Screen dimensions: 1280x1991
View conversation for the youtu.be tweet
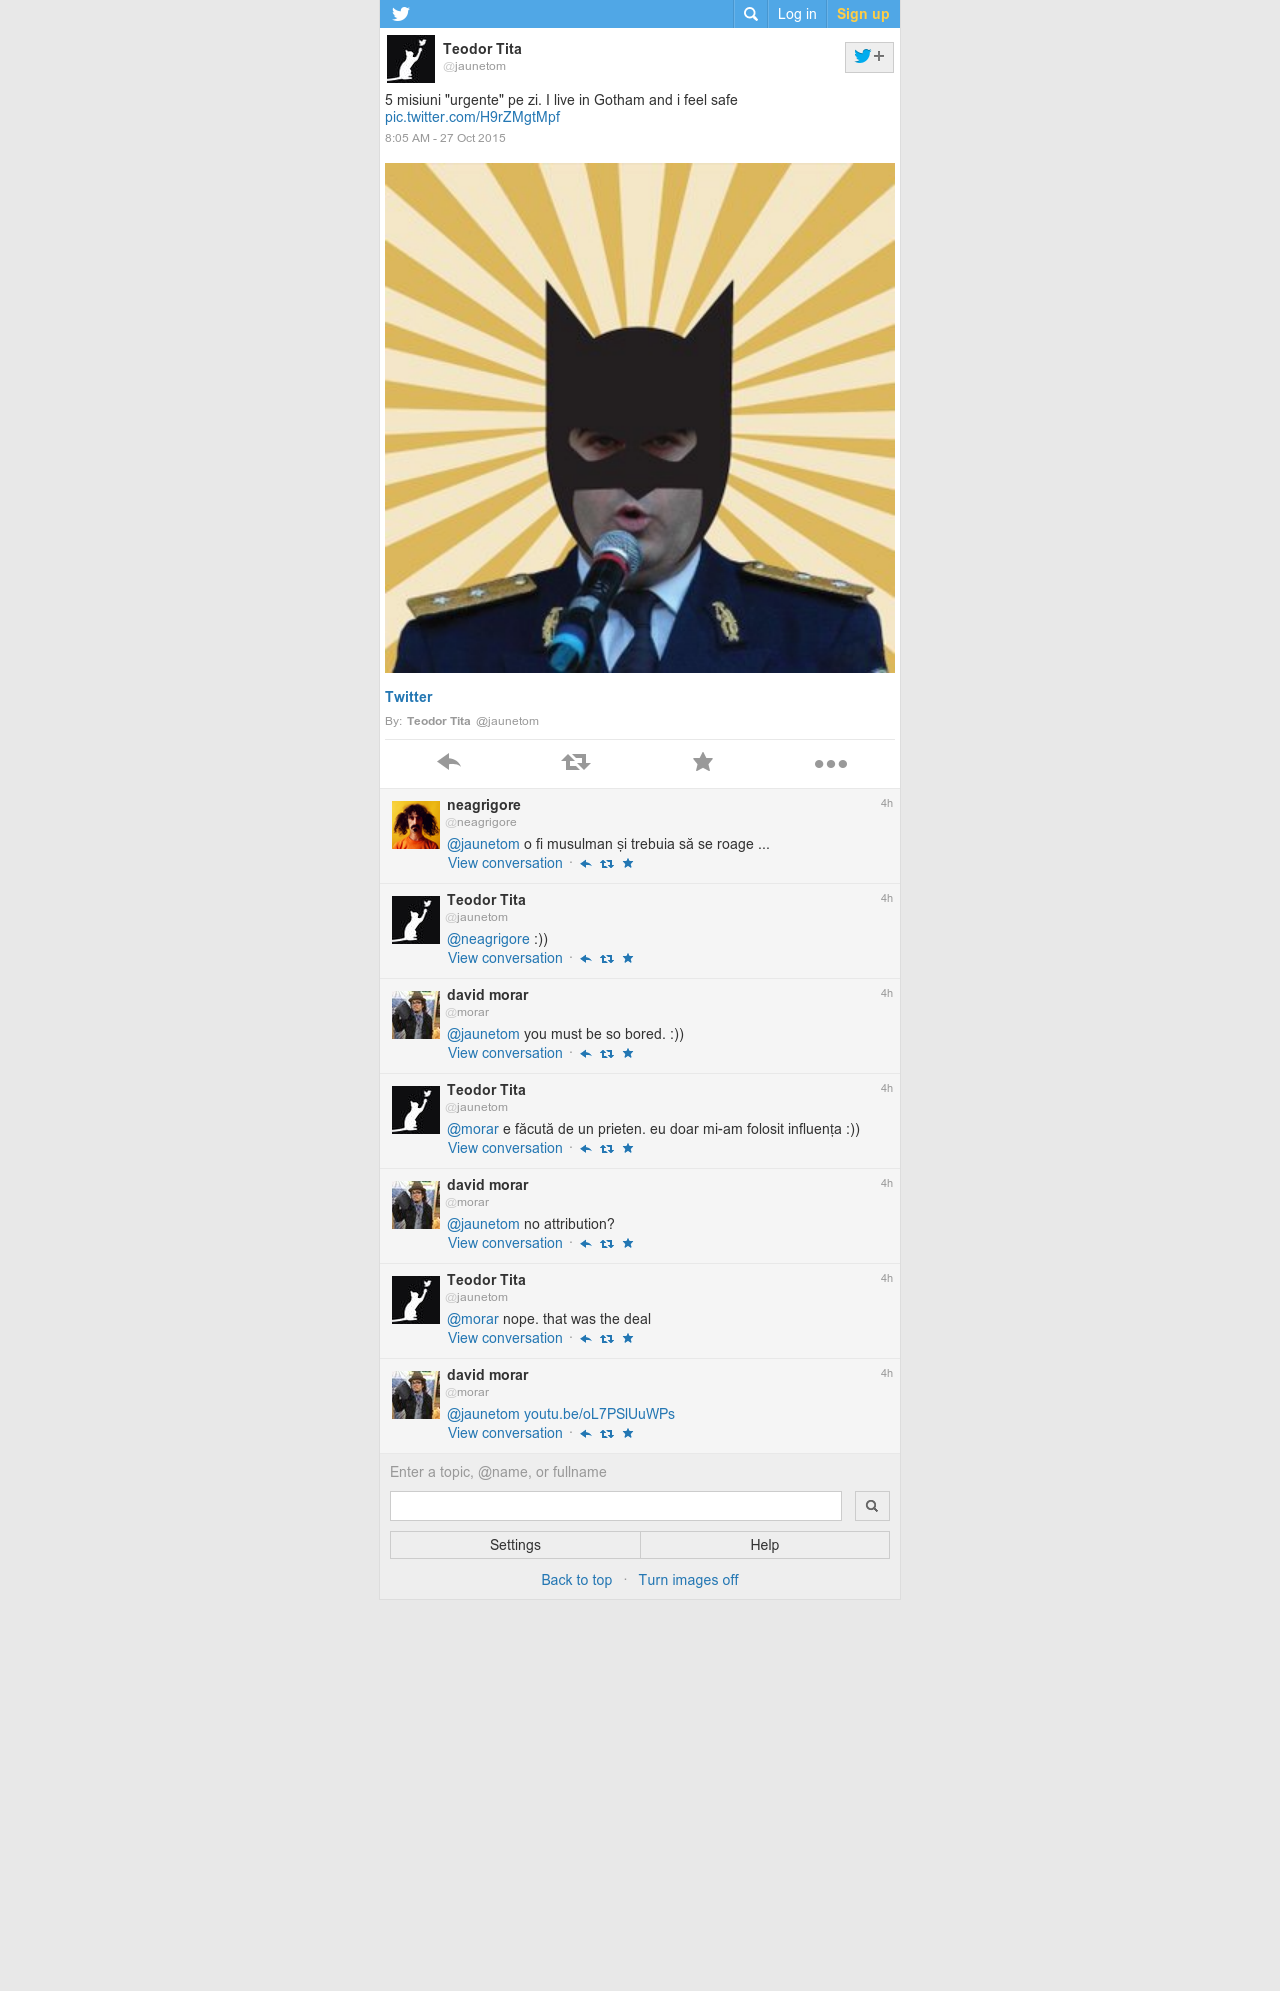(x=505, y=1433)
